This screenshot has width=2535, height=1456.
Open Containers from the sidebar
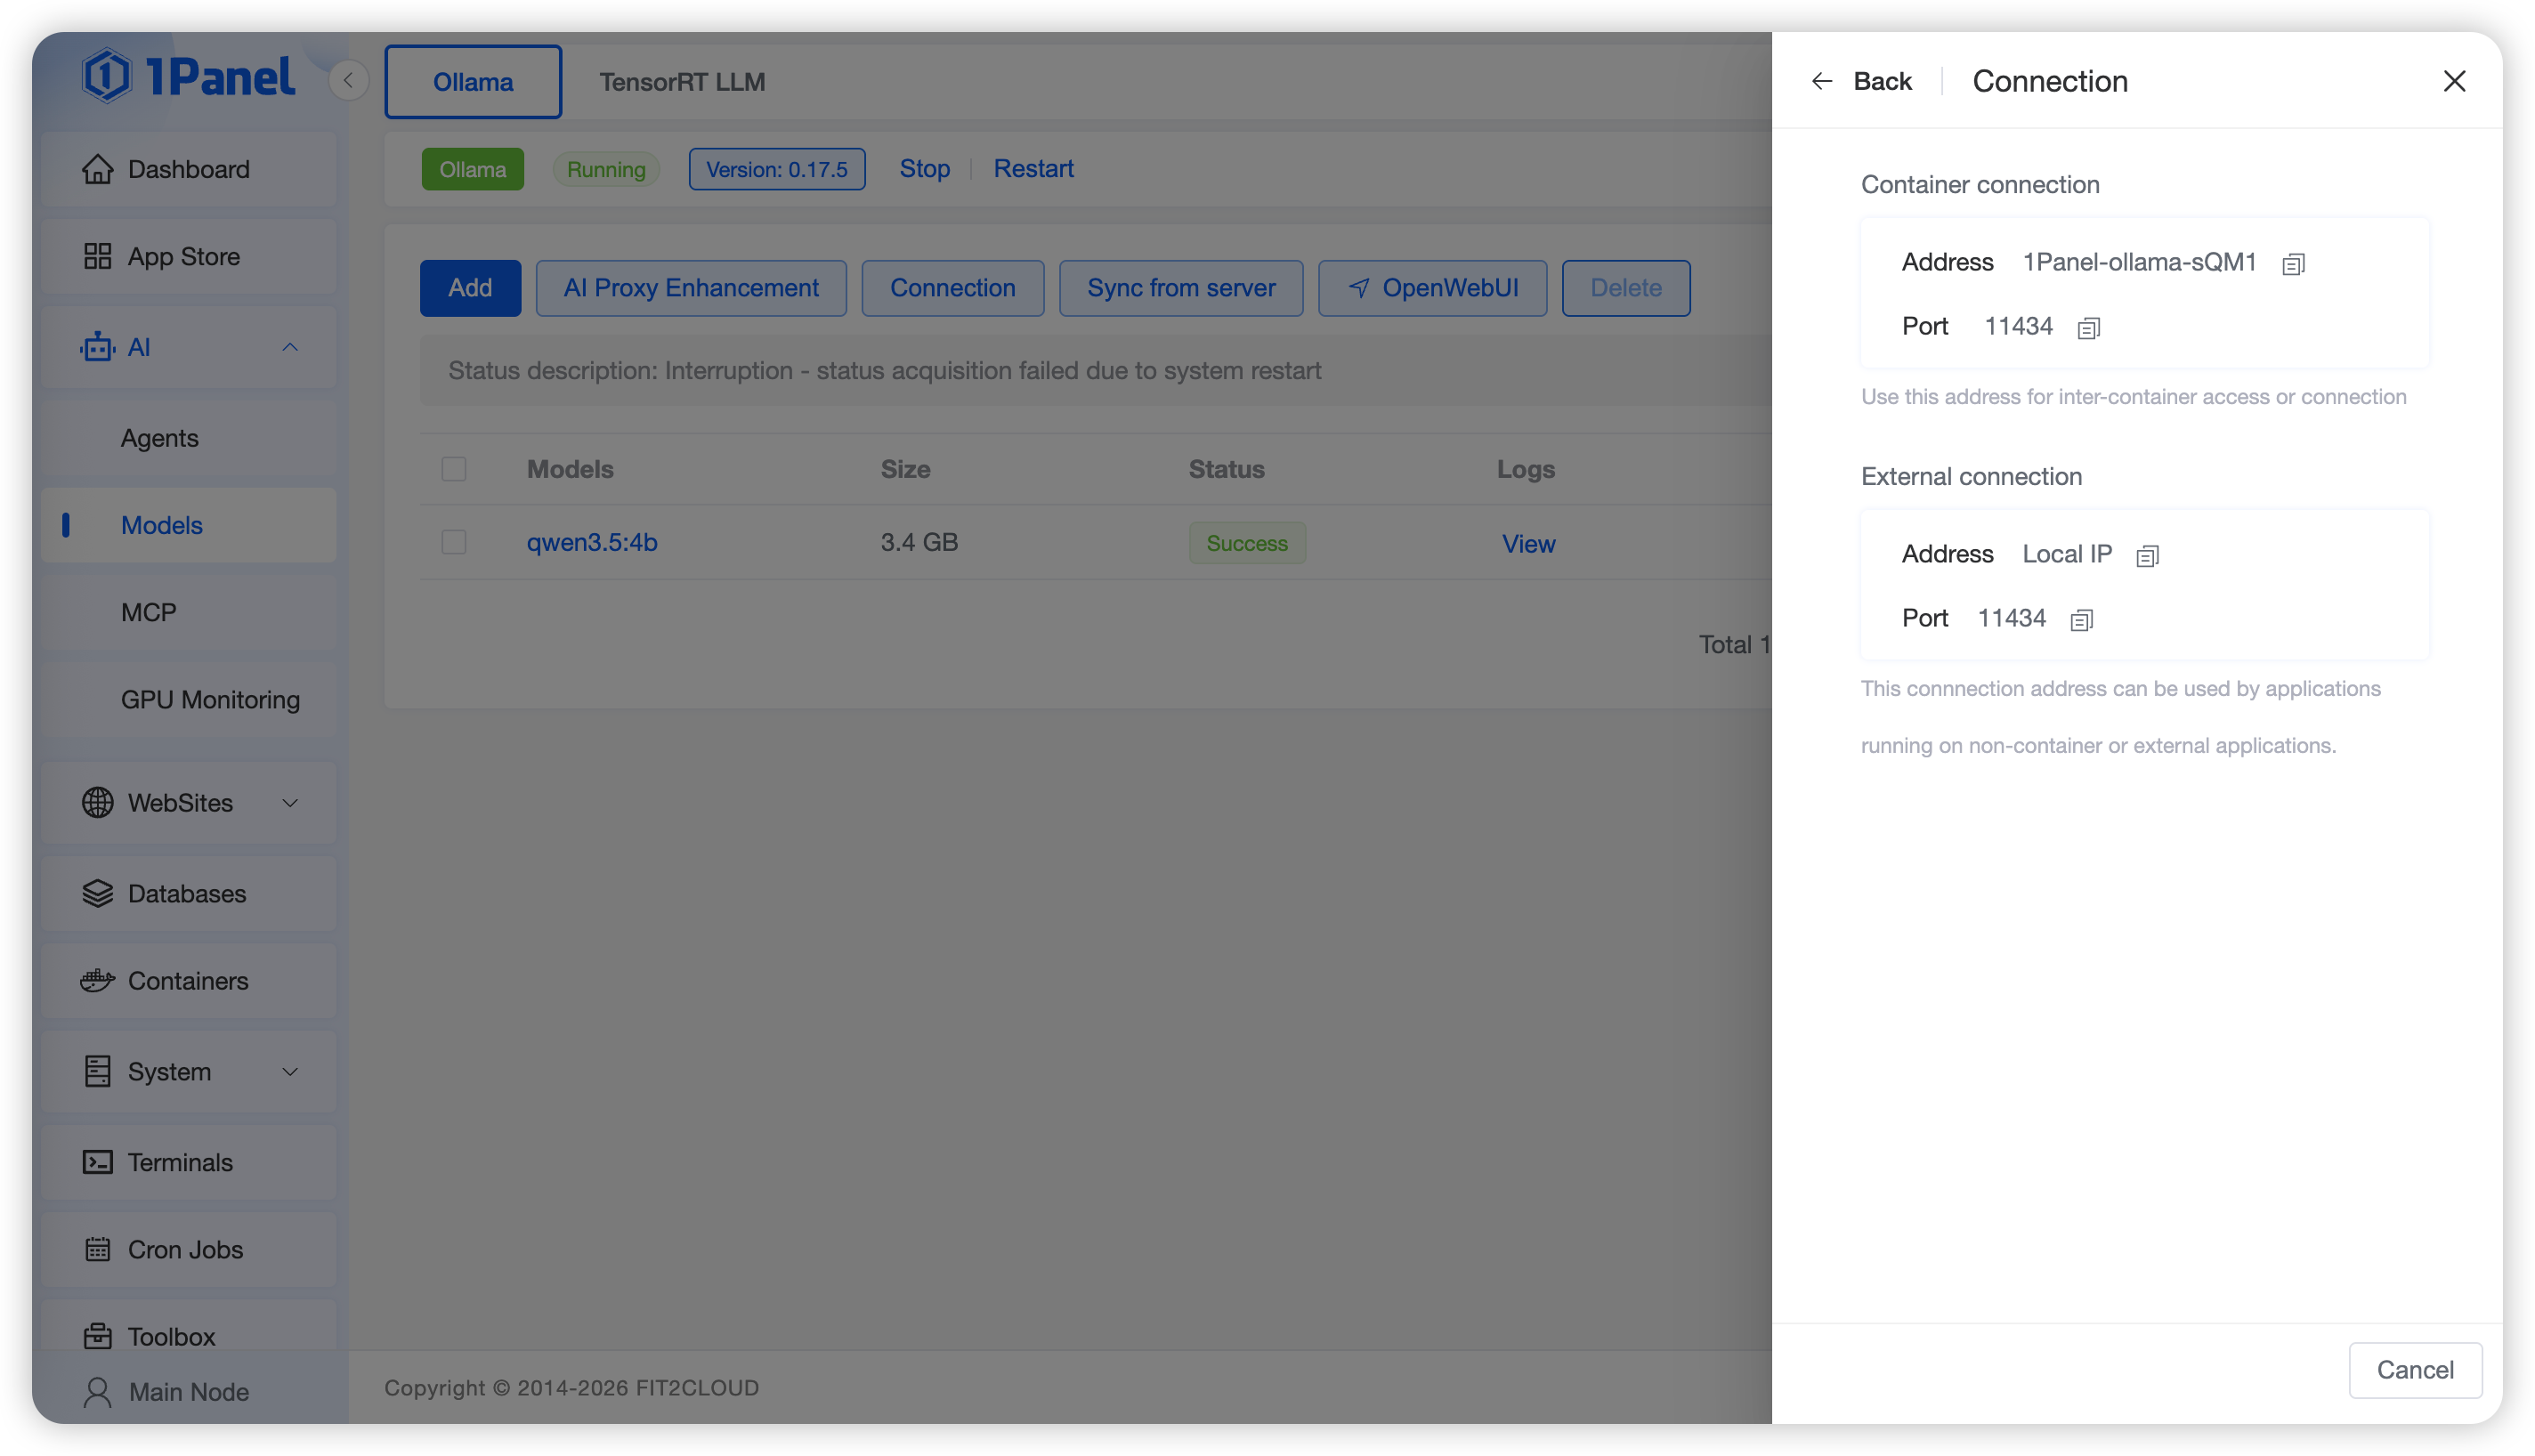[x=188, y=980]
